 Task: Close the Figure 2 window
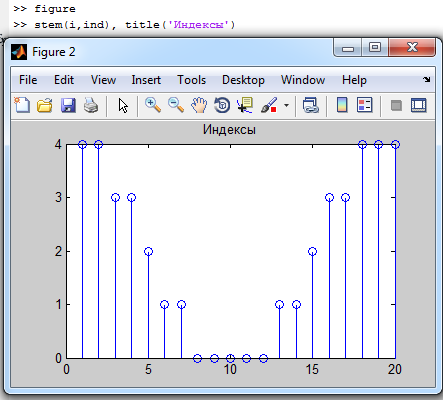pos(412,48)
